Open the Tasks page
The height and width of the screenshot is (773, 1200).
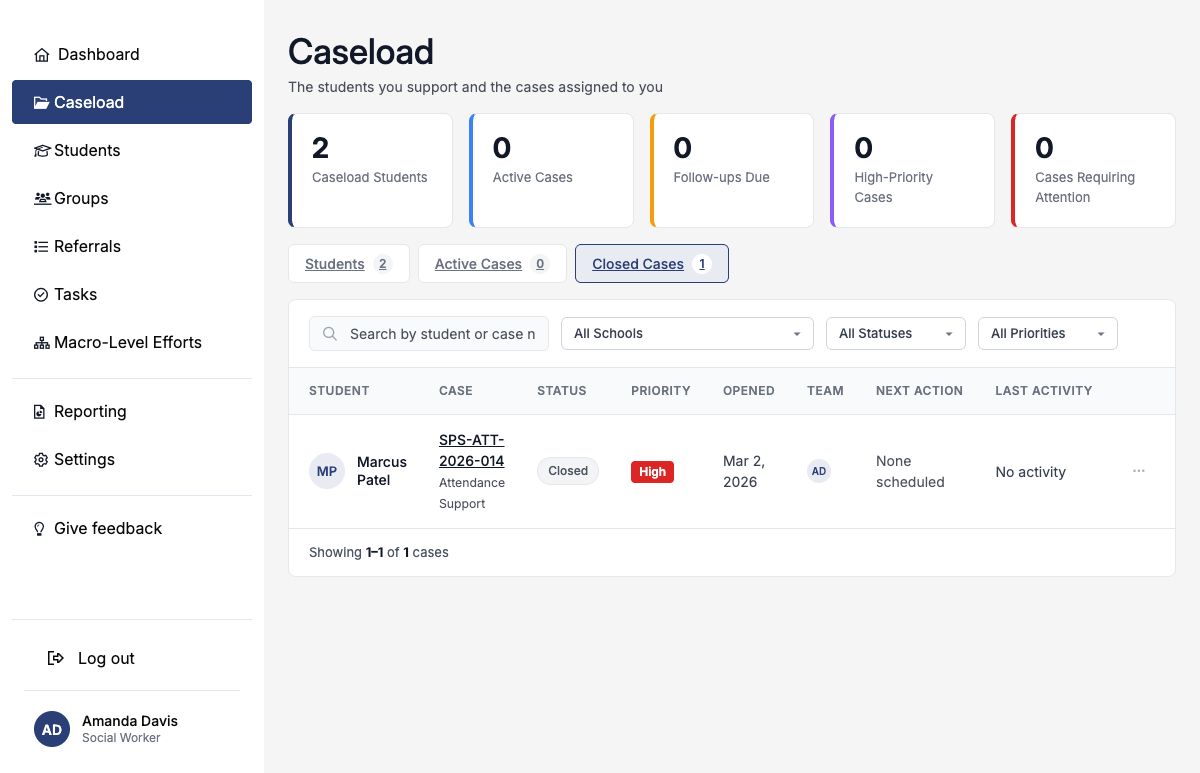click(x=132, y=295)
